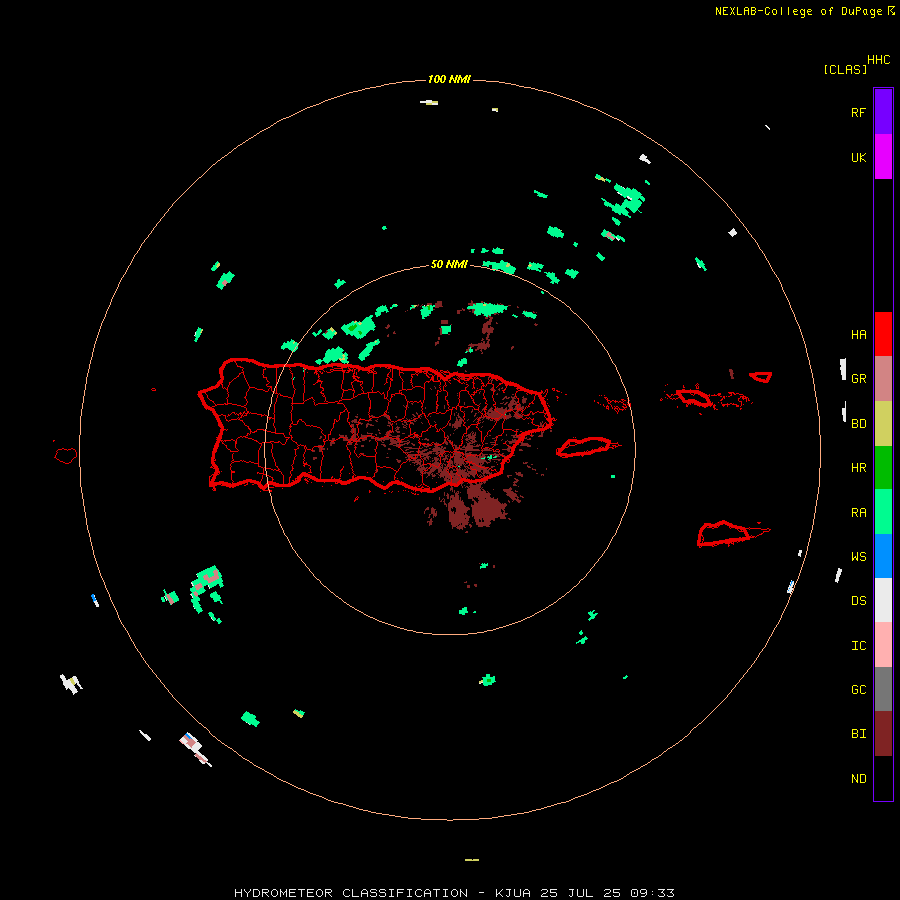Click the UK magenta legend swatch
The width and height of the screenshot is (900, 900).
click(x=883, y=157)
